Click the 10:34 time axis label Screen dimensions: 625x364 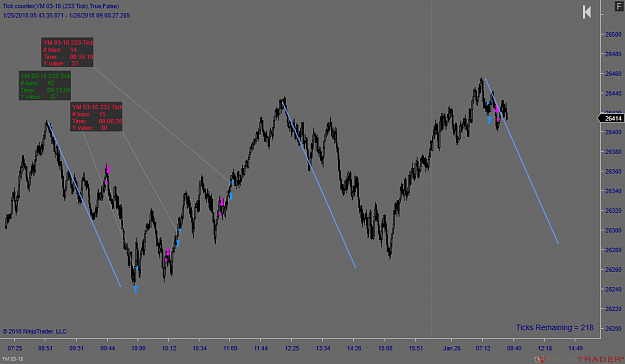point(200,348)
